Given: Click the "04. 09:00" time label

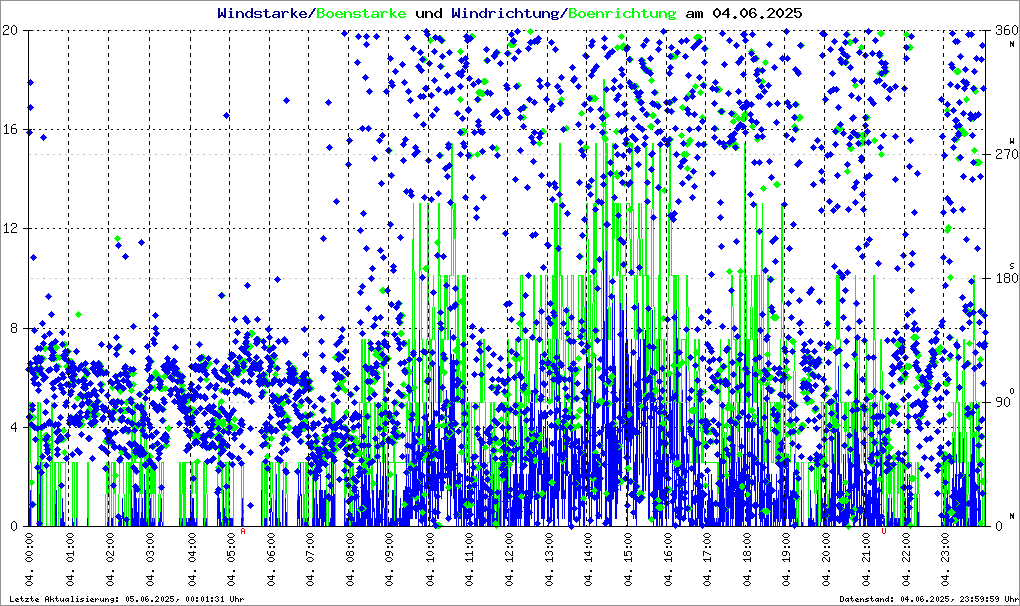Looking at the screenshot, I should (389, 560).
